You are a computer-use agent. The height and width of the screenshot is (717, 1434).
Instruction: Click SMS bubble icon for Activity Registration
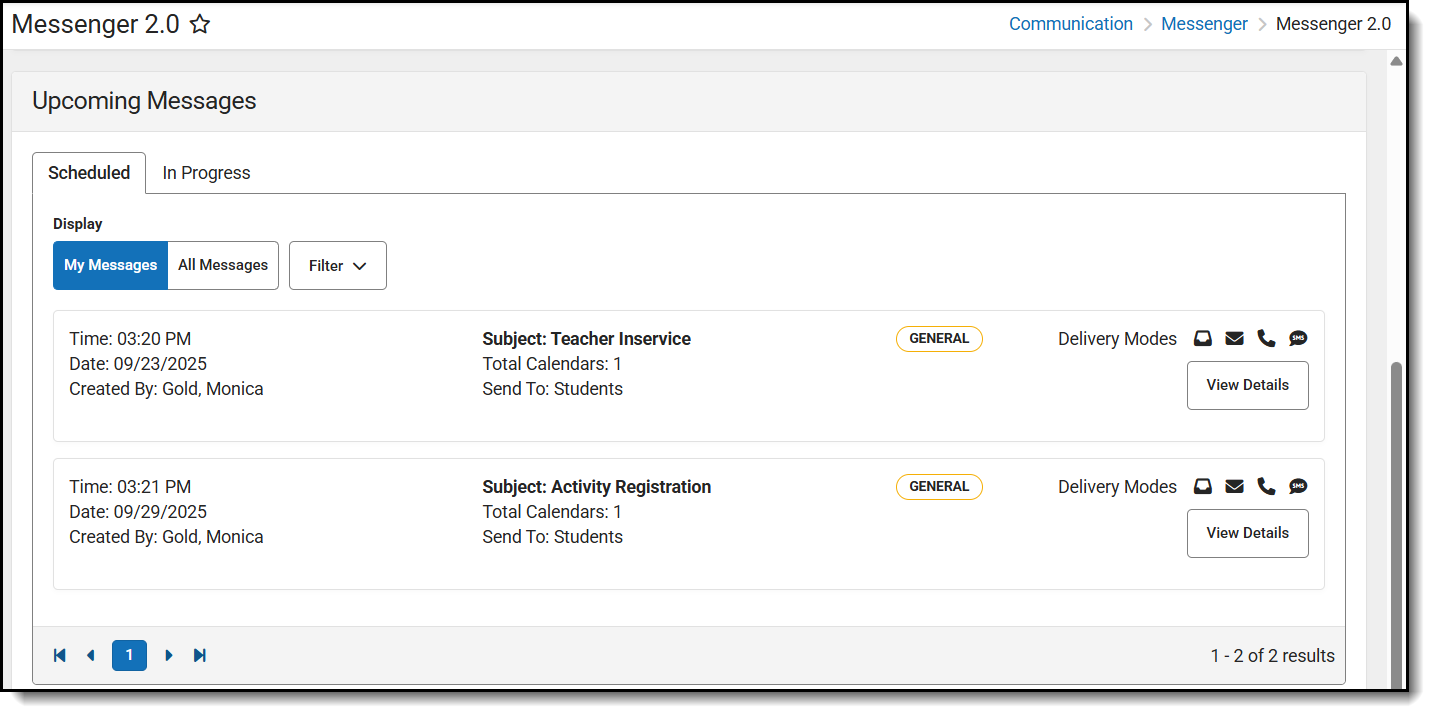1298,487
